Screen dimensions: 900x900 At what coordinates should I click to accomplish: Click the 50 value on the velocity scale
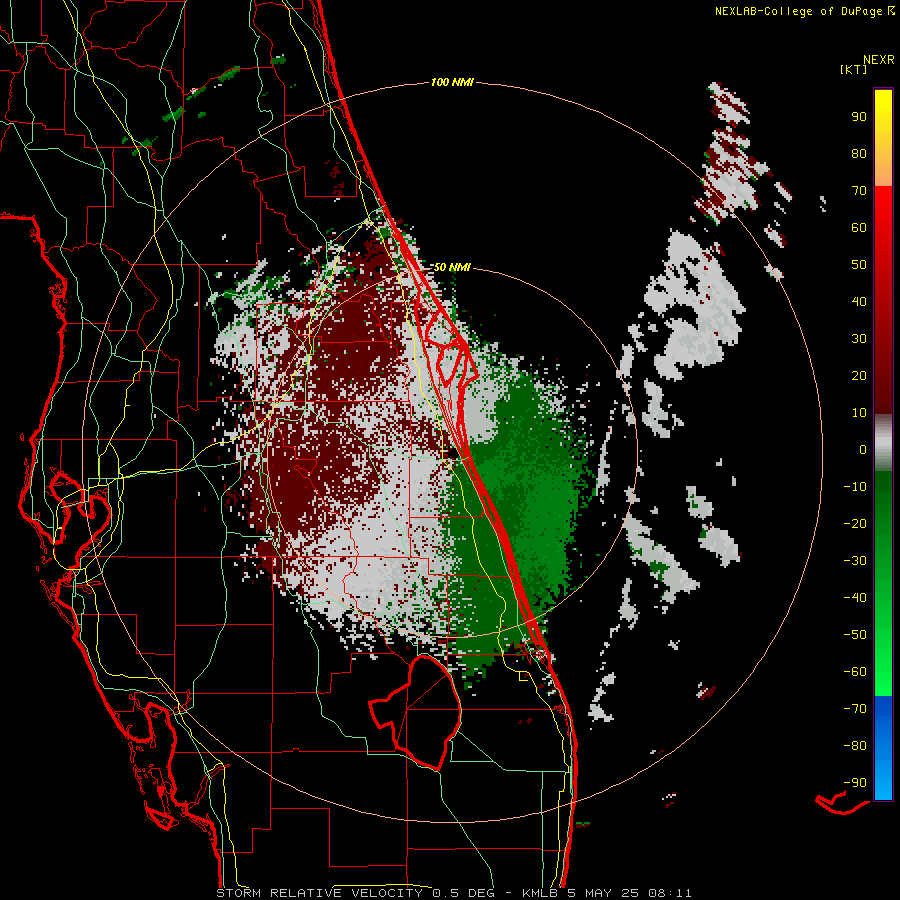(x=859, y=265)
